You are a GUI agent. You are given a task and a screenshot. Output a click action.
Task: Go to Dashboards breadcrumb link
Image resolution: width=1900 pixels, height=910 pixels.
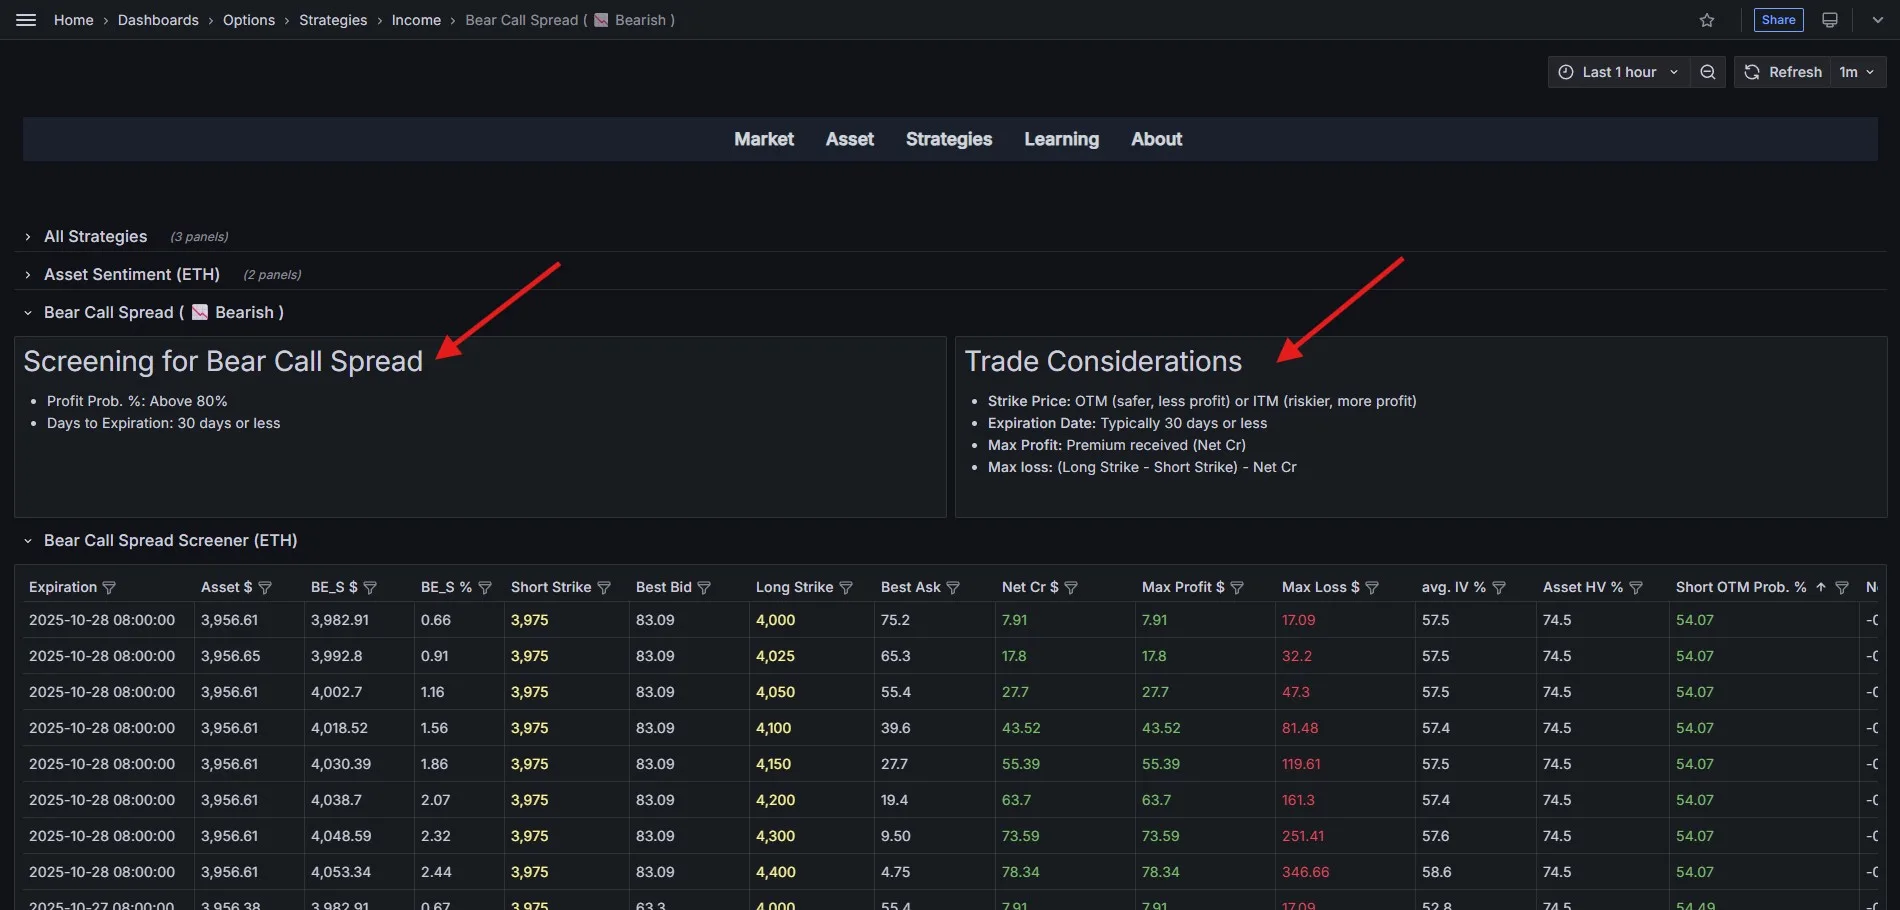pyautogui.click(x=158, y=20)
